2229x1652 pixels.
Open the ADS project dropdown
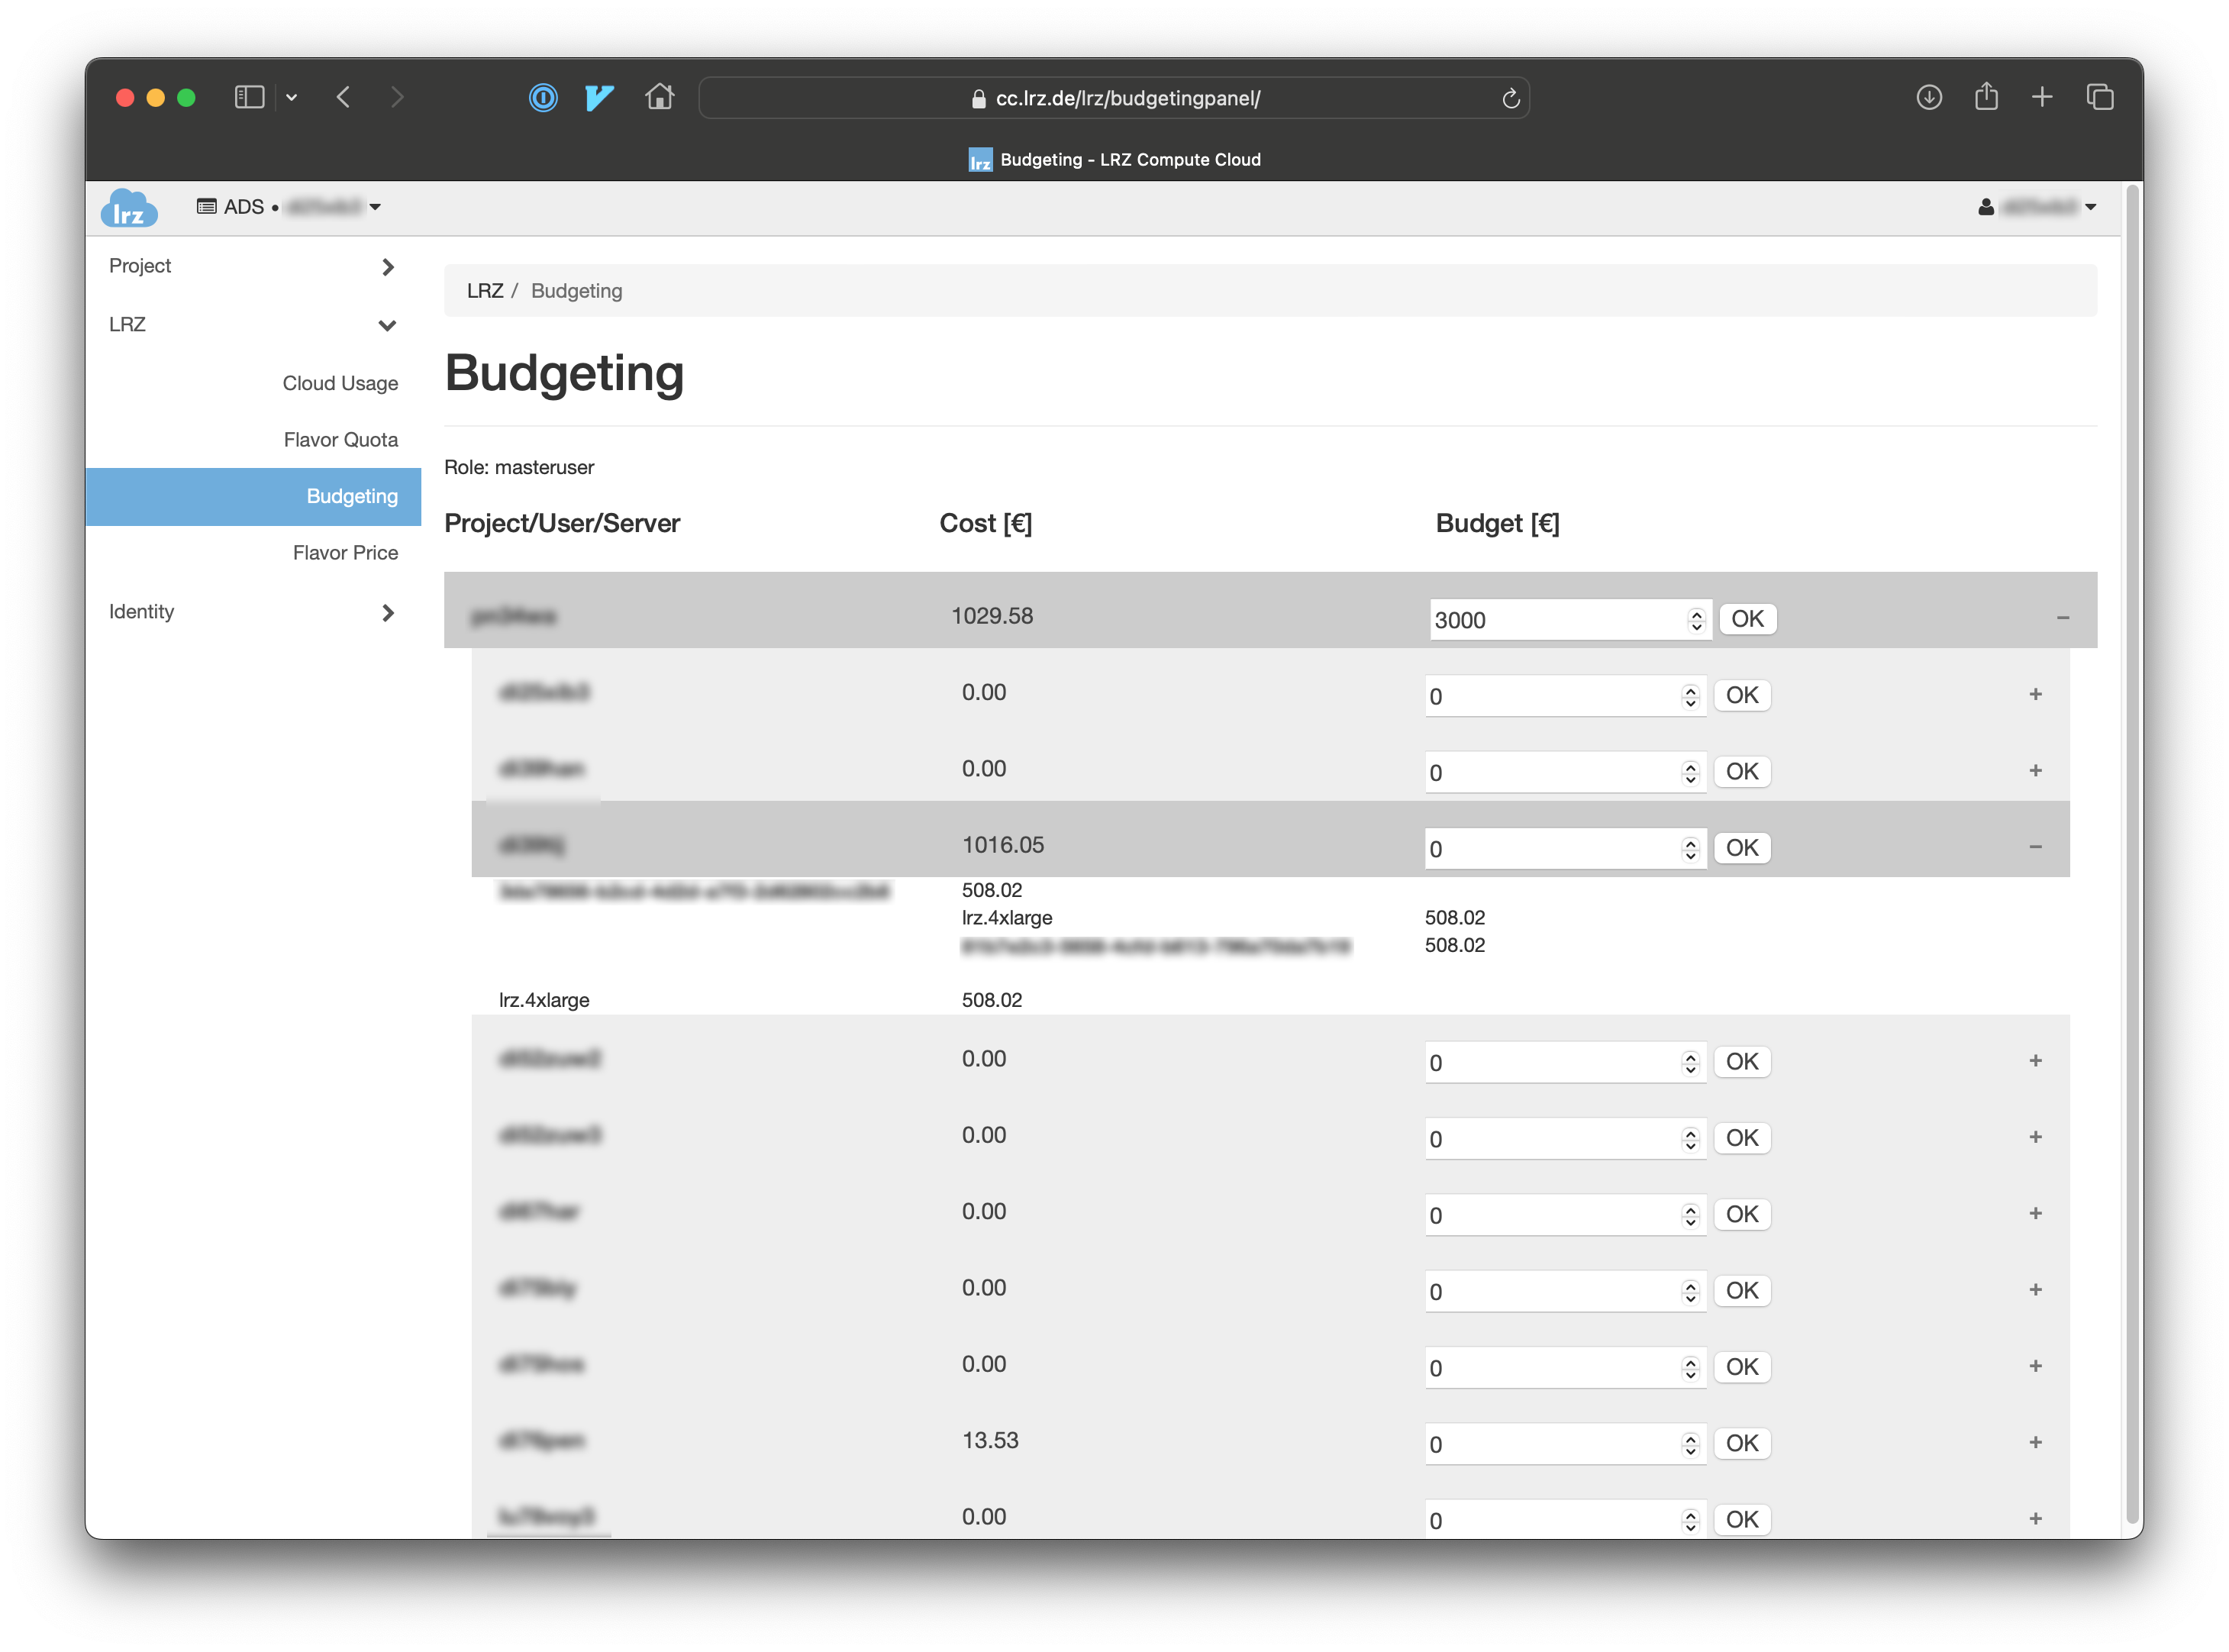(x=290, y=207)
